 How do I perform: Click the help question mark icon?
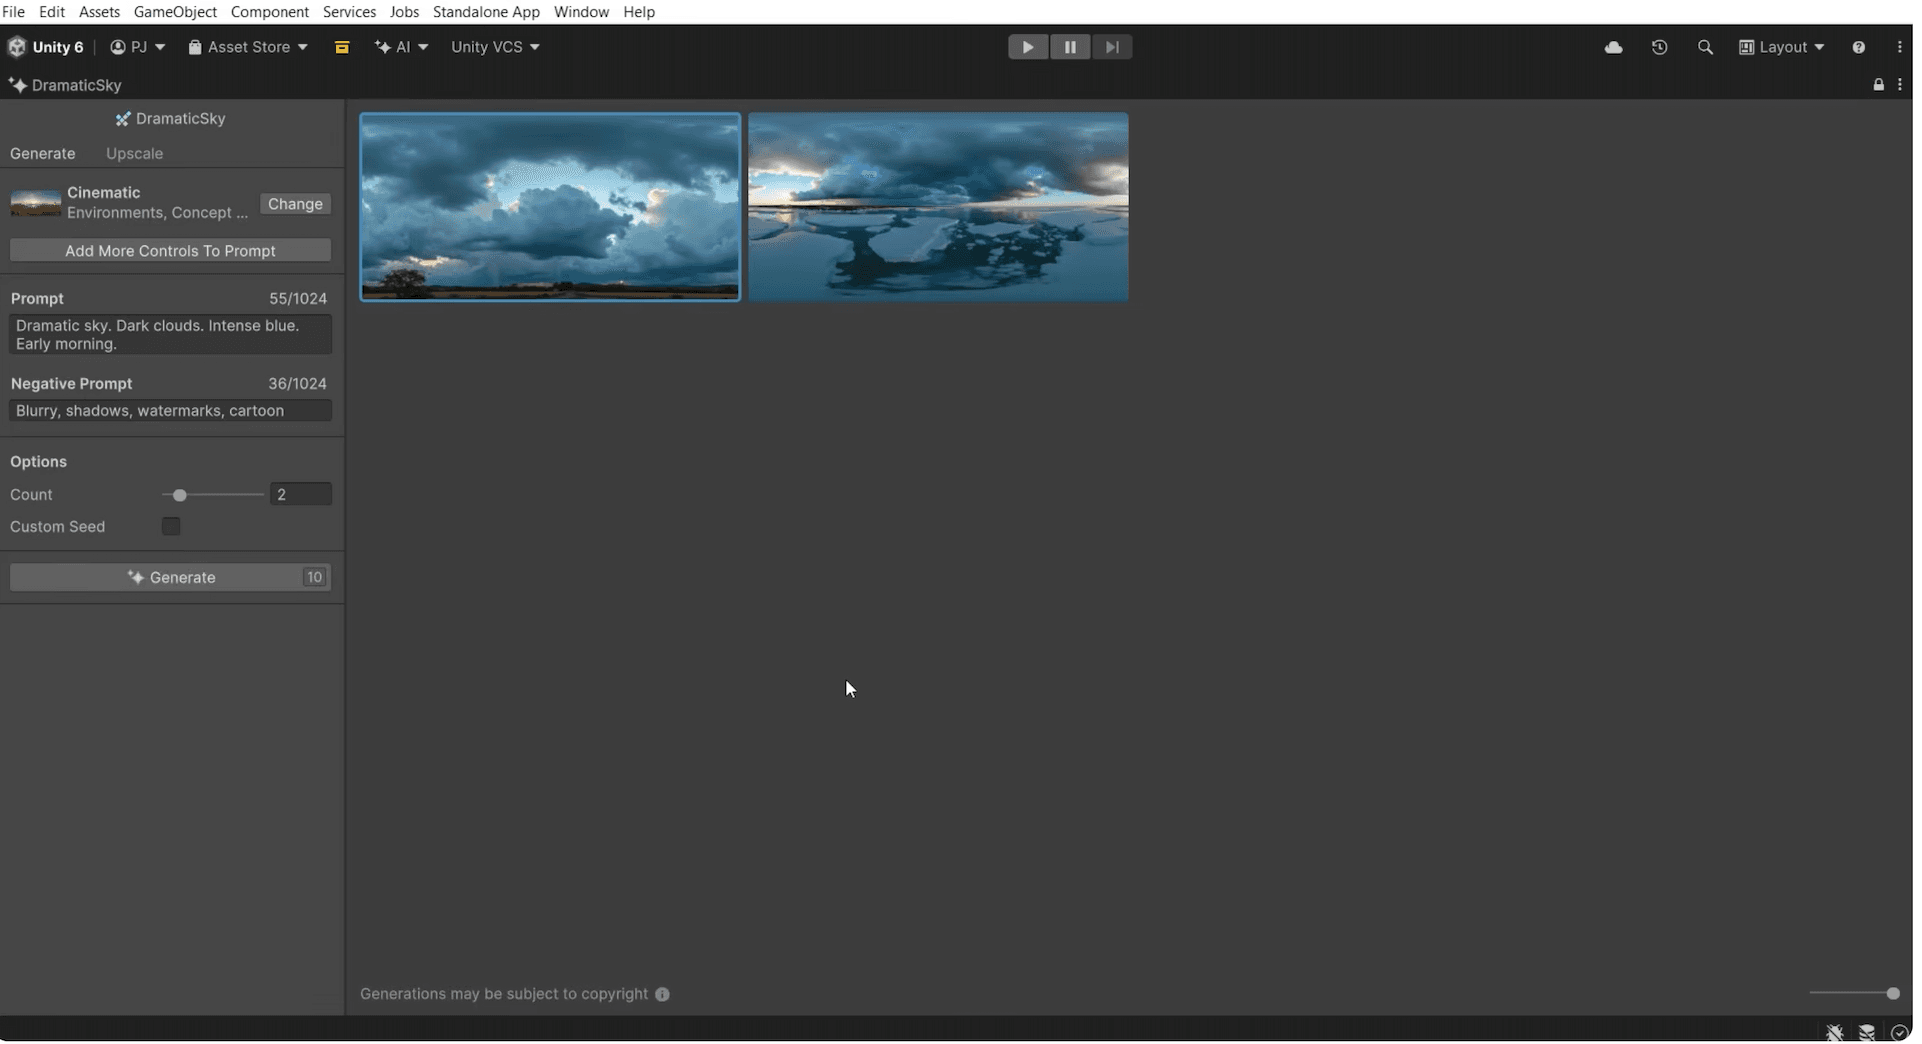(1859, 47)
